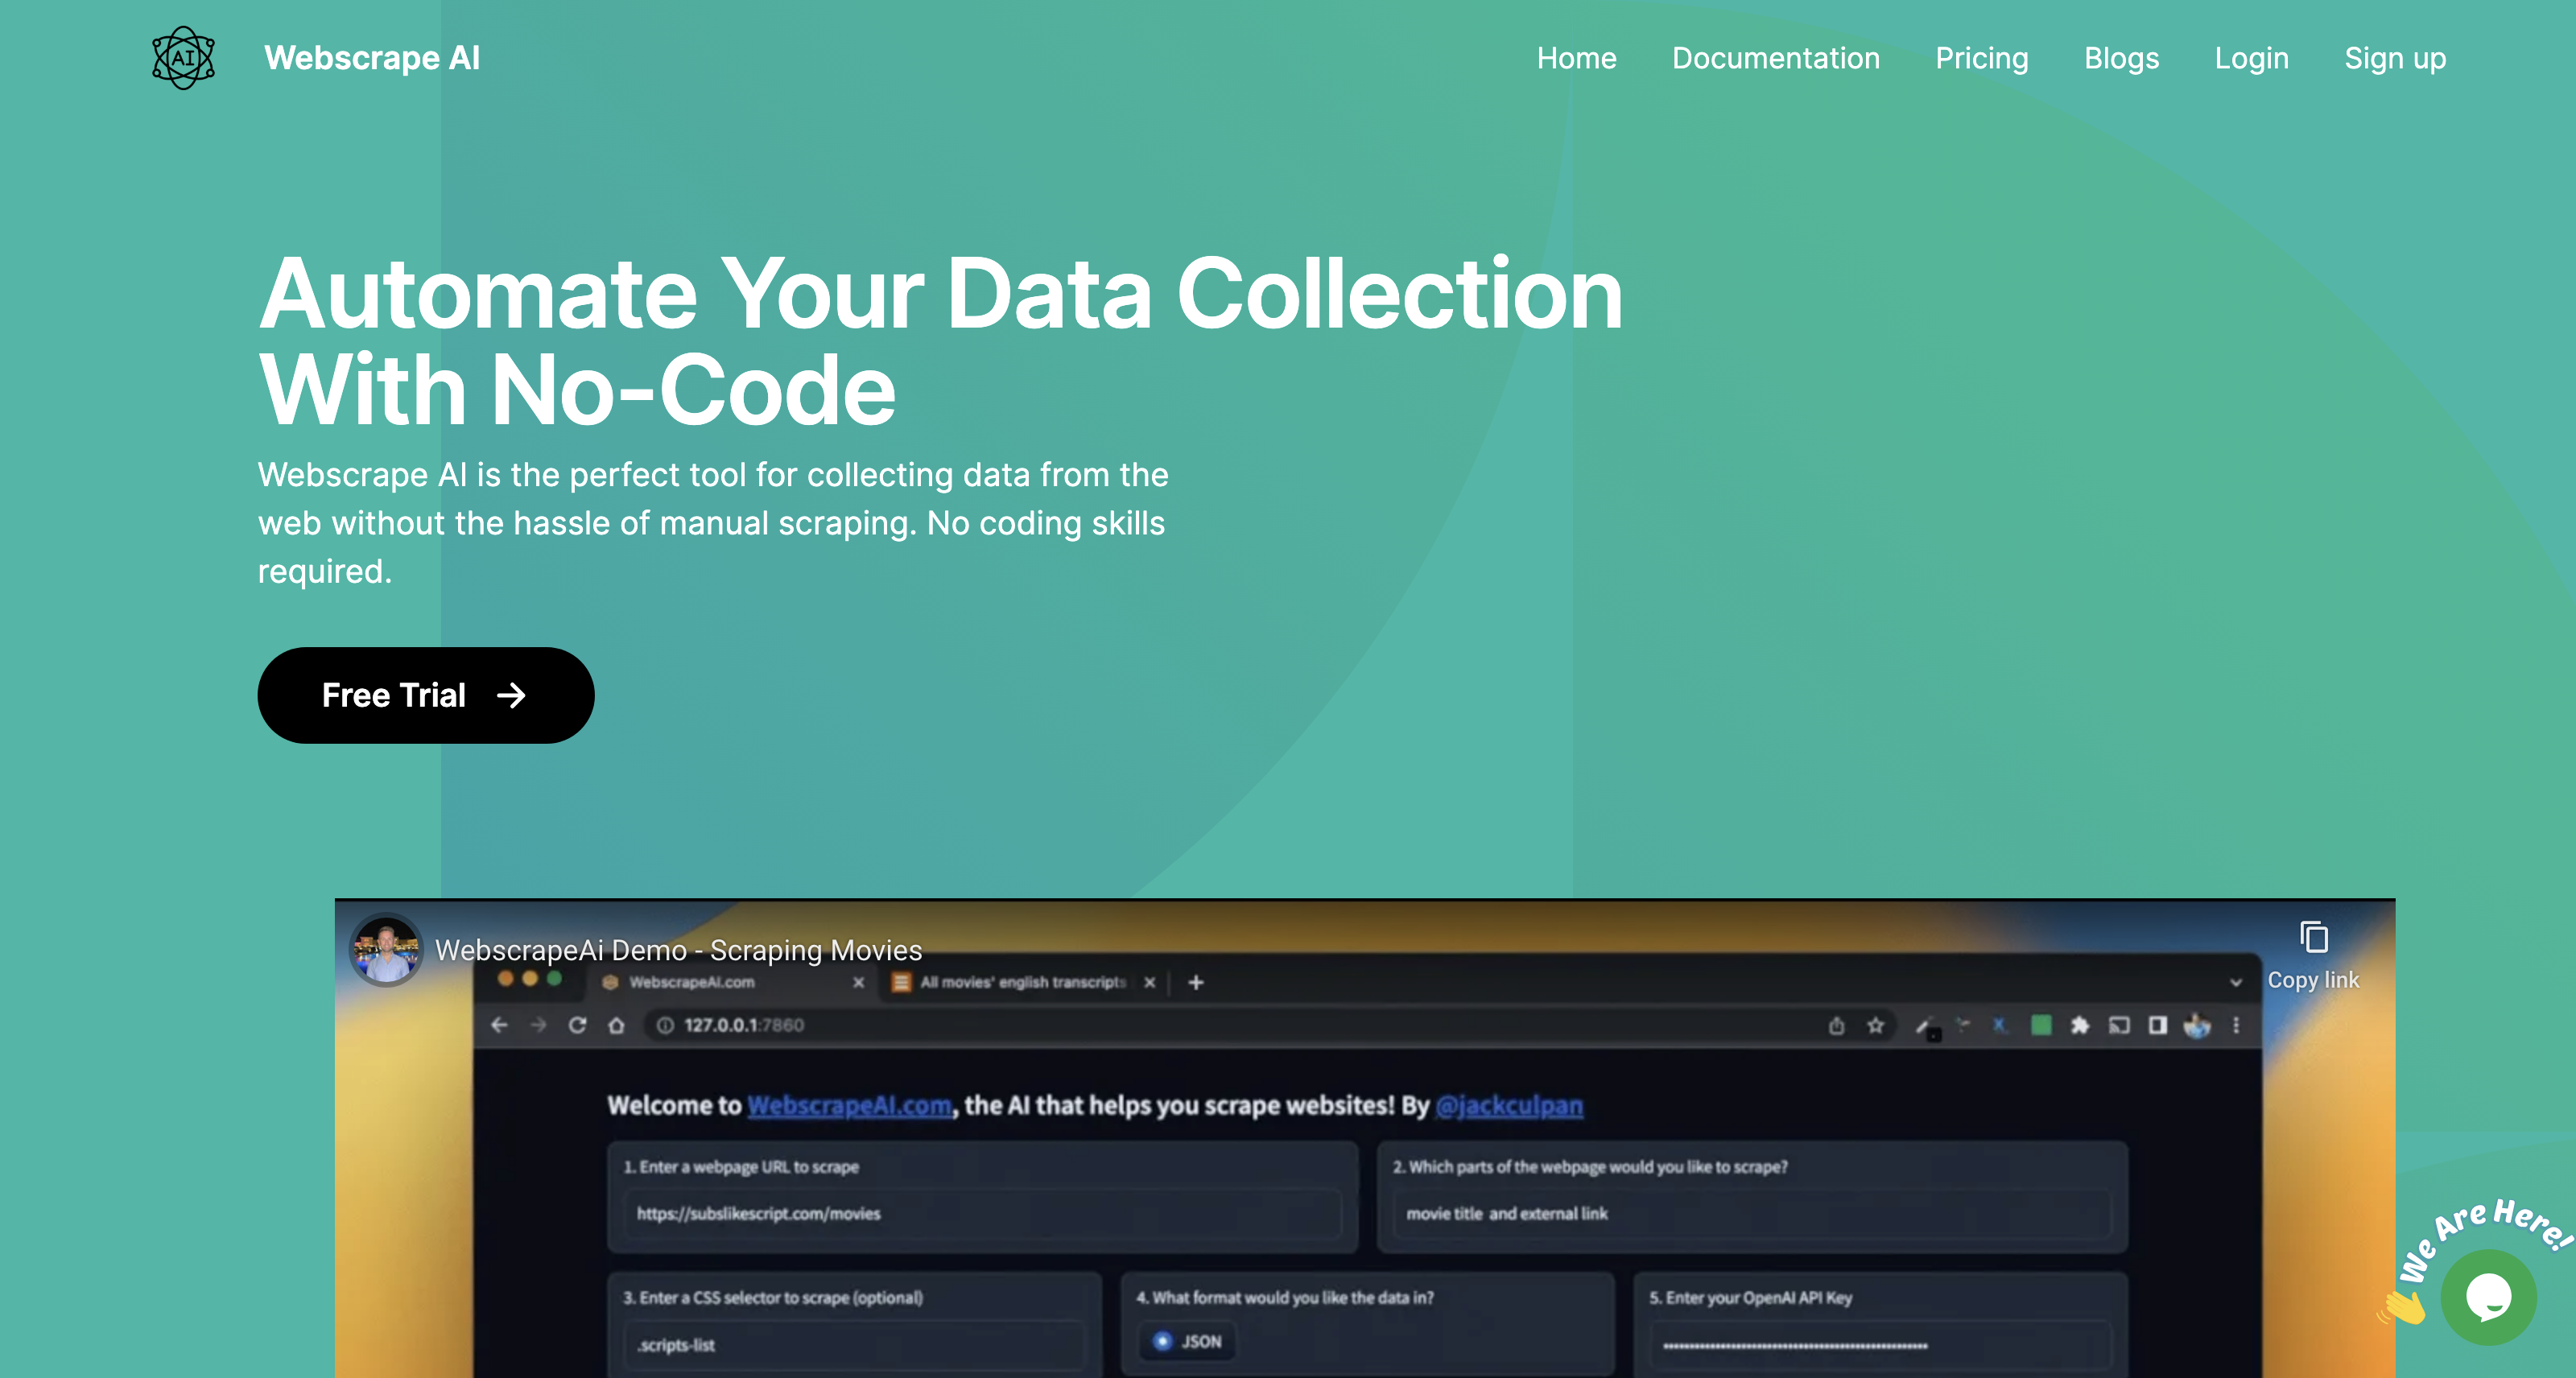
Task: Click the headline 'Automate Your Data Collection With No-Code'
Action: click(940, 341)
